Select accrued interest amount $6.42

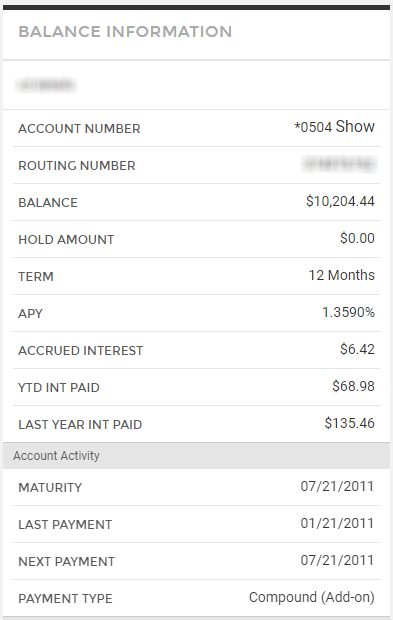(x=357, y=349)
